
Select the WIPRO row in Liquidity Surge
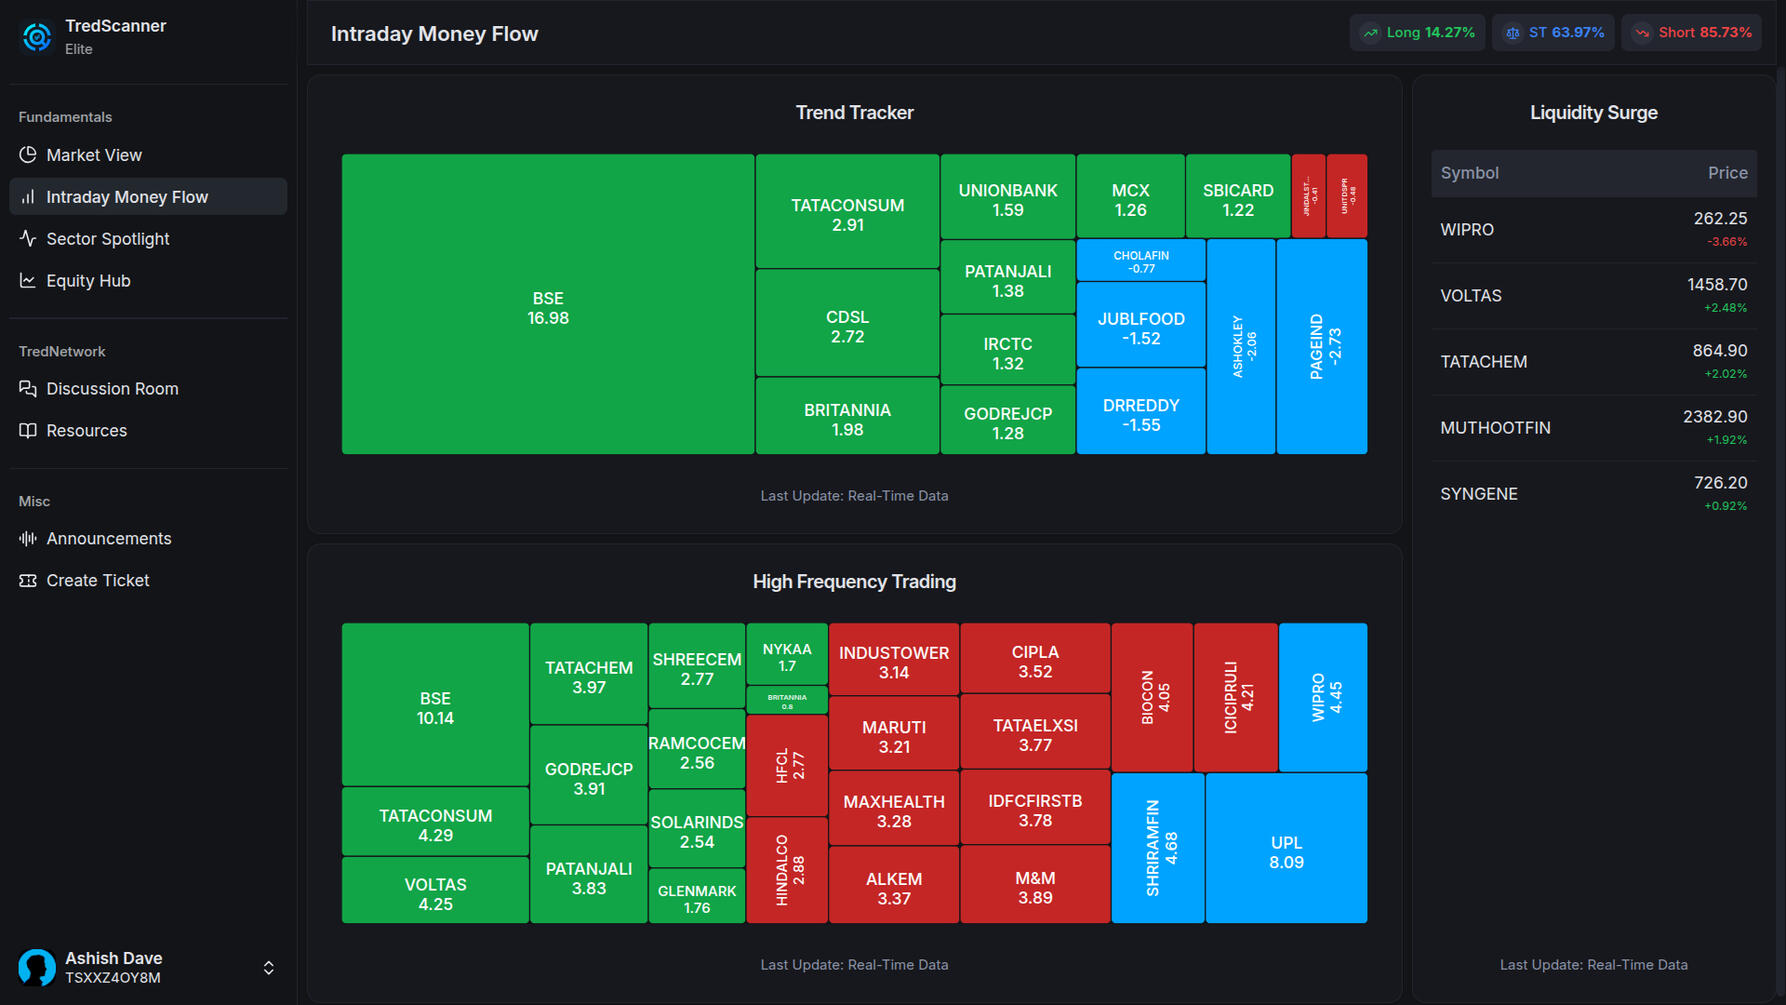[1593, 230]
